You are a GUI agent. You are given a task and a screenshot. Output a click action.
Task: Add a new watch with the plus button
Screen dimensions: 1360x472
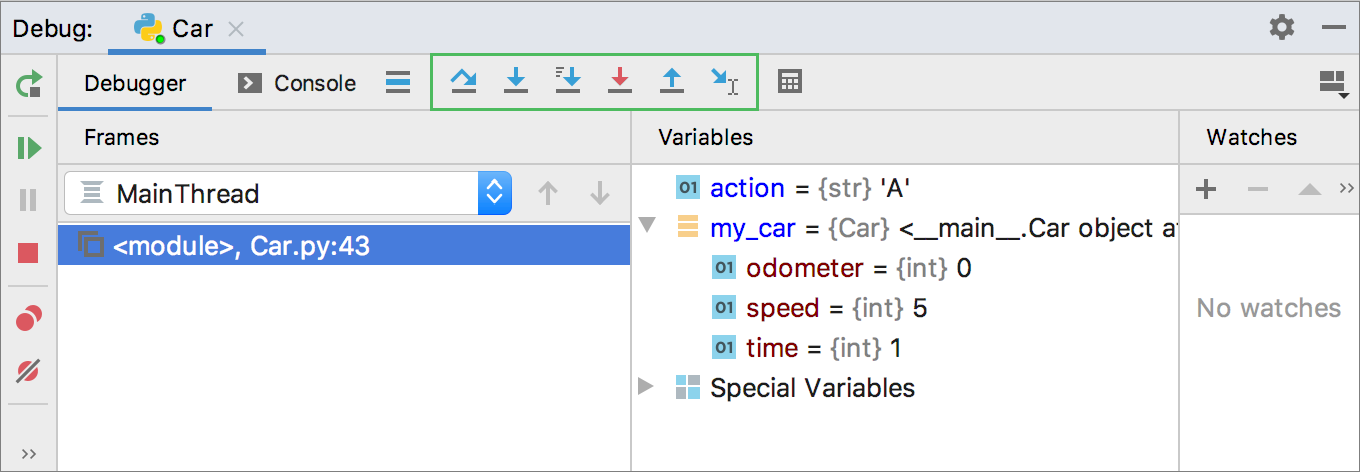1206,189
